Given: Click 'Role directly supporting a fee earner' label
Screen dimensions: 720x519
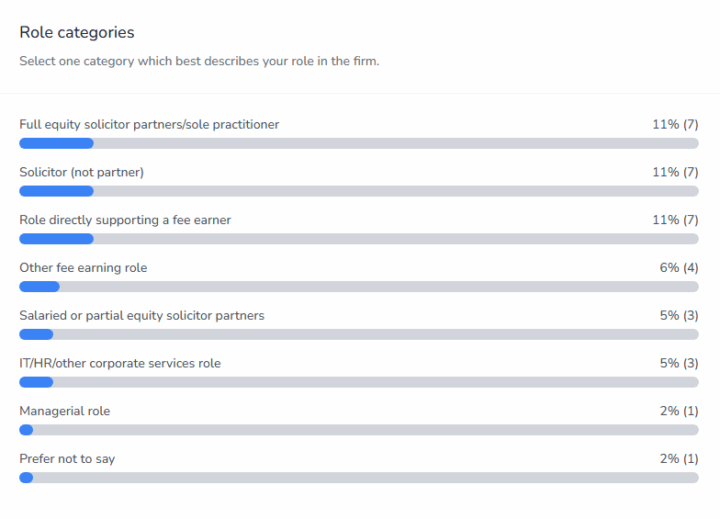Looking at the screenshot, I should point(125,220).
